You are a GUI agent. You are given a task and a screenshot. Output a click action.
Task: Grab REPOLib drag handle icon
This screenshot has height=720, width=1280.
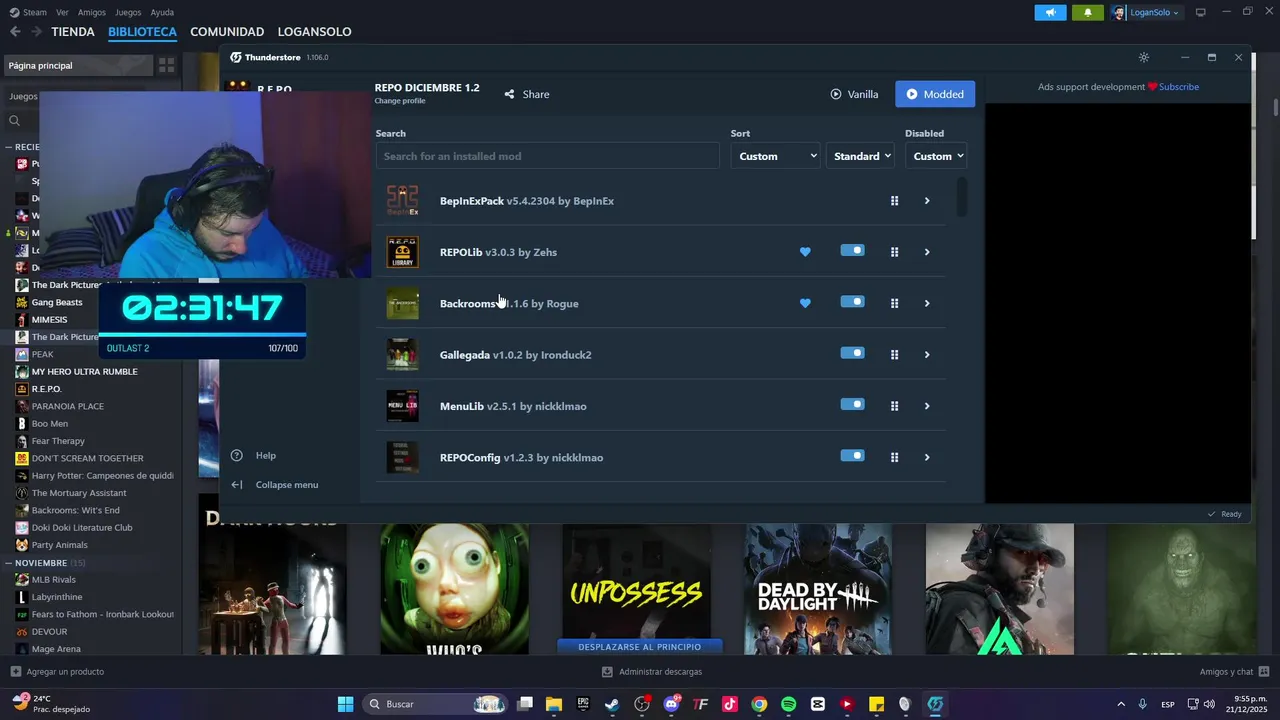(x=894, y=252)
